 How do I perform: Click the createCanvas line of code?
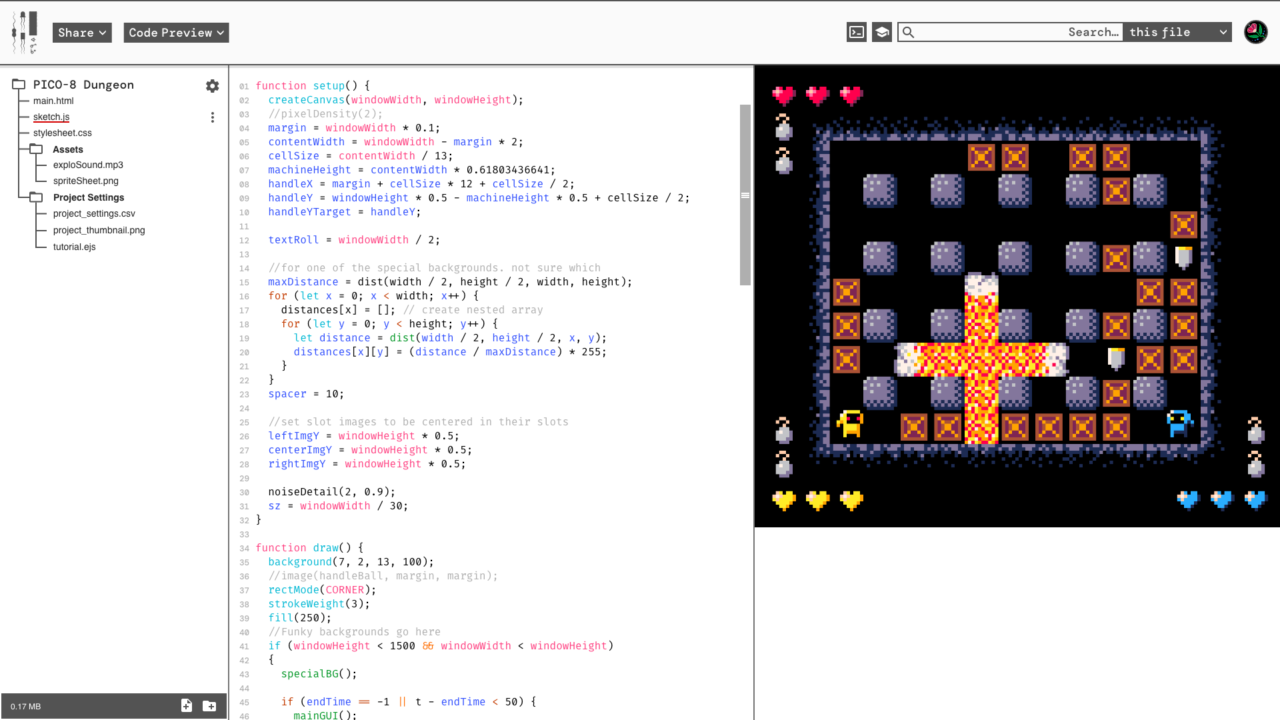(396, 100)
